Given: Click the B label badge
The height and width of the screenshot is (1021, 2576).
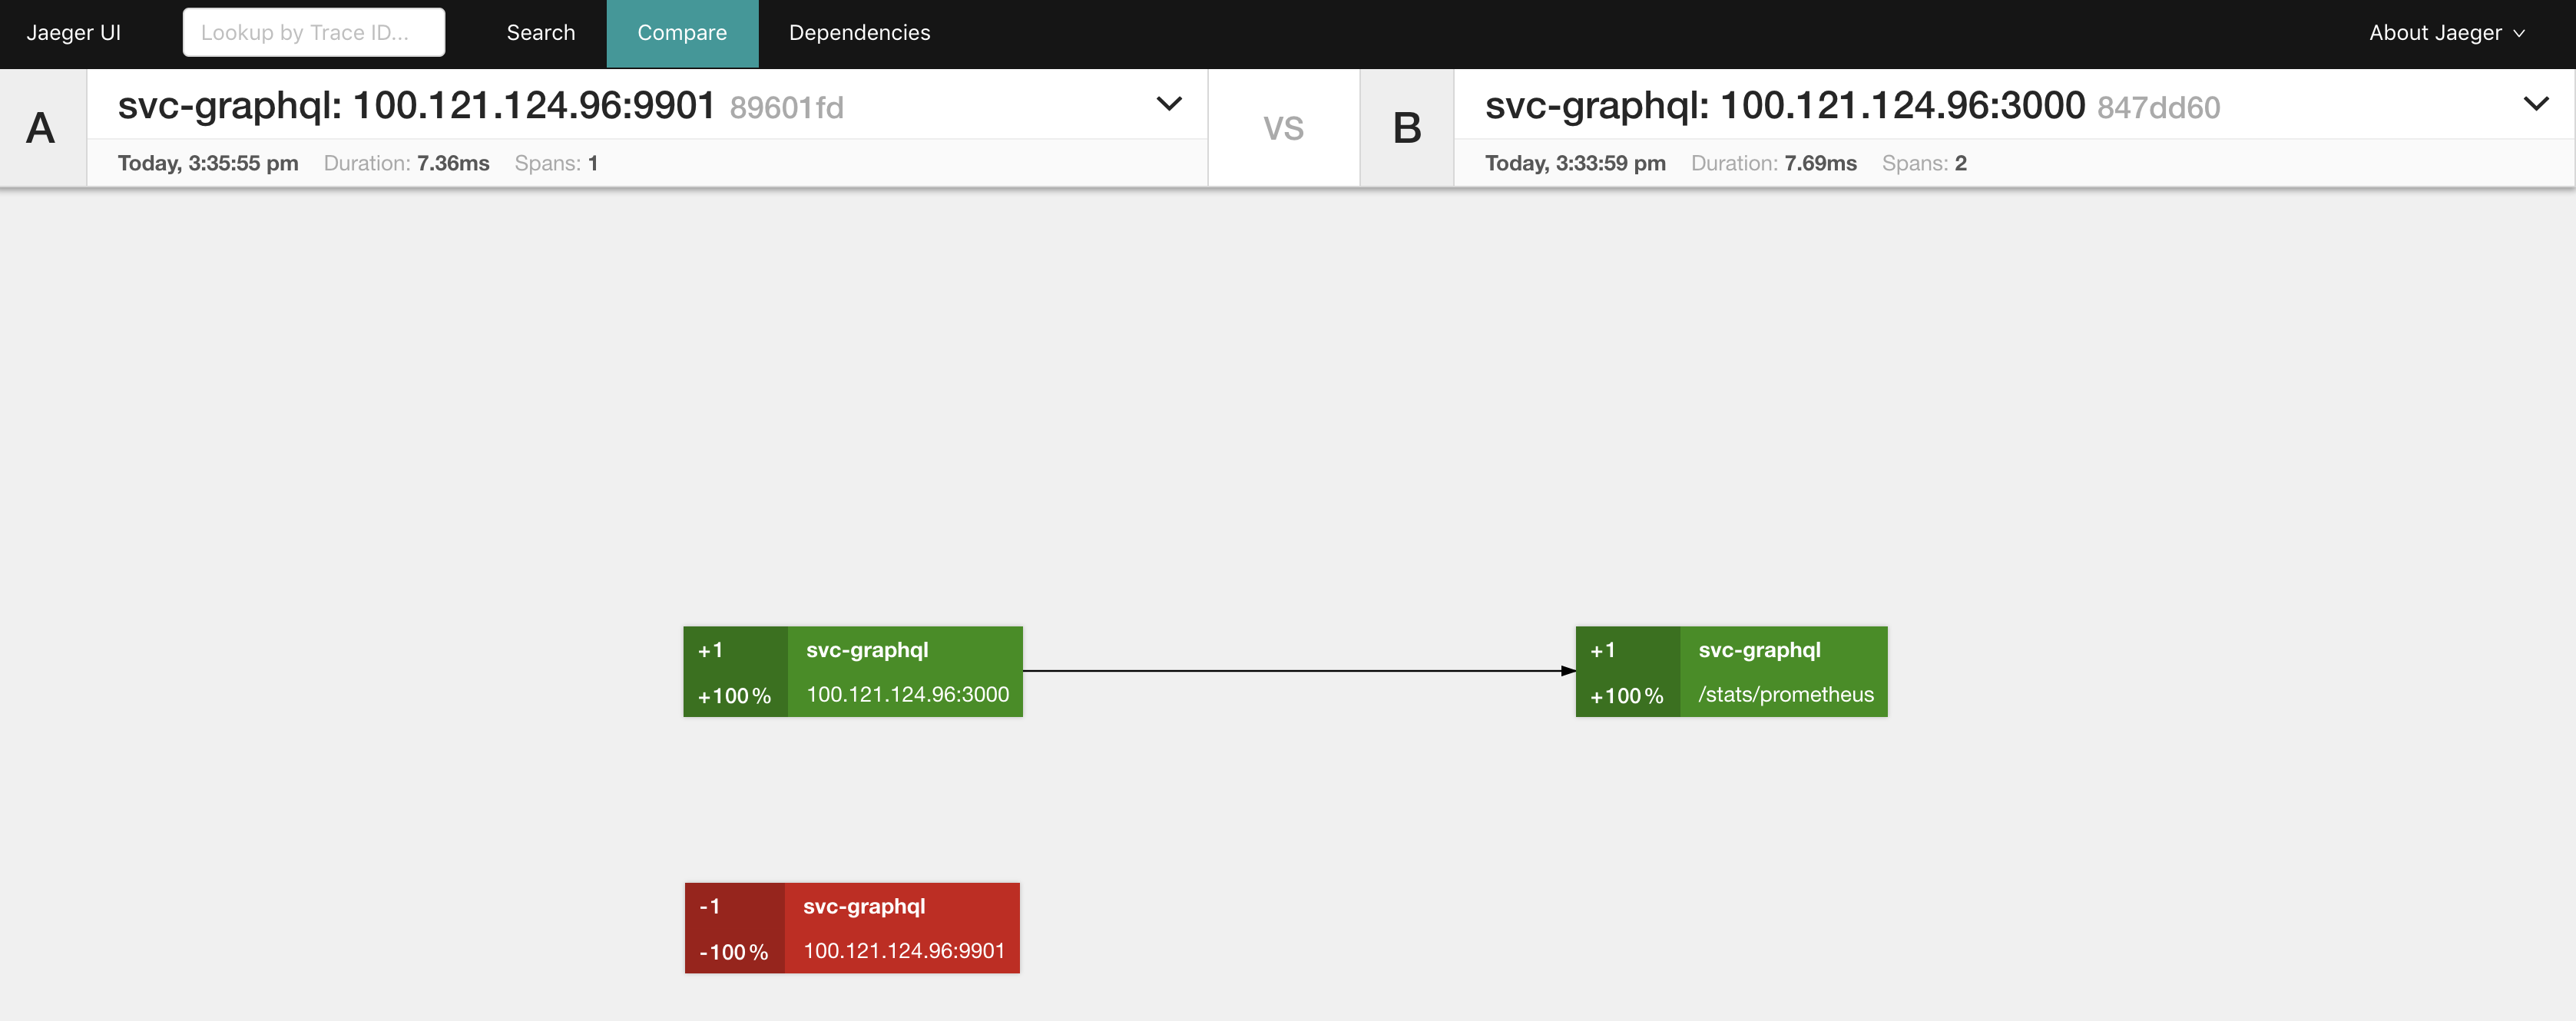Looking at the screenshot, I should click(x=1406, y=128).
